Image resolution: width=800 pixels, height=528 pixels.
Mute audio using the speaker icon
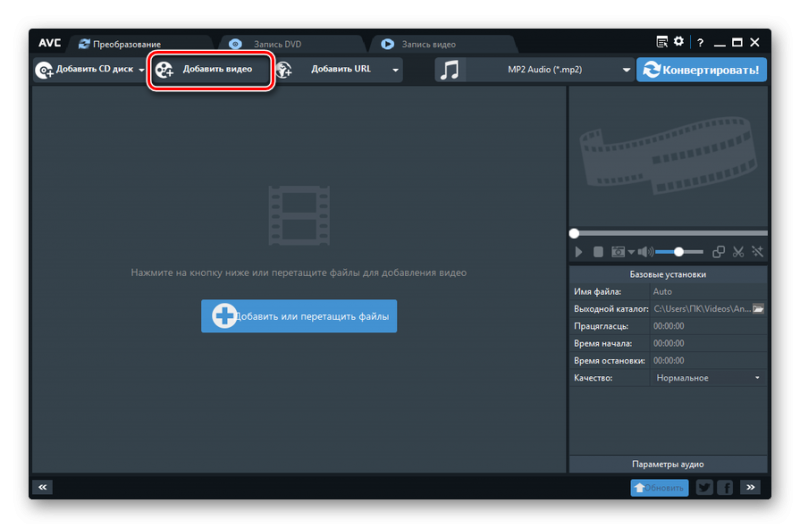tap(645, 252)
